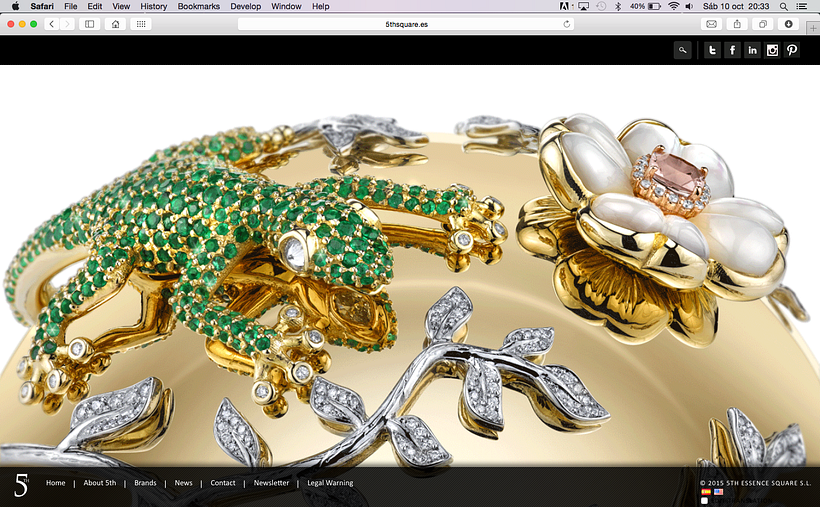Open the Contact page

pyautogui.click(x=223, y=483)
